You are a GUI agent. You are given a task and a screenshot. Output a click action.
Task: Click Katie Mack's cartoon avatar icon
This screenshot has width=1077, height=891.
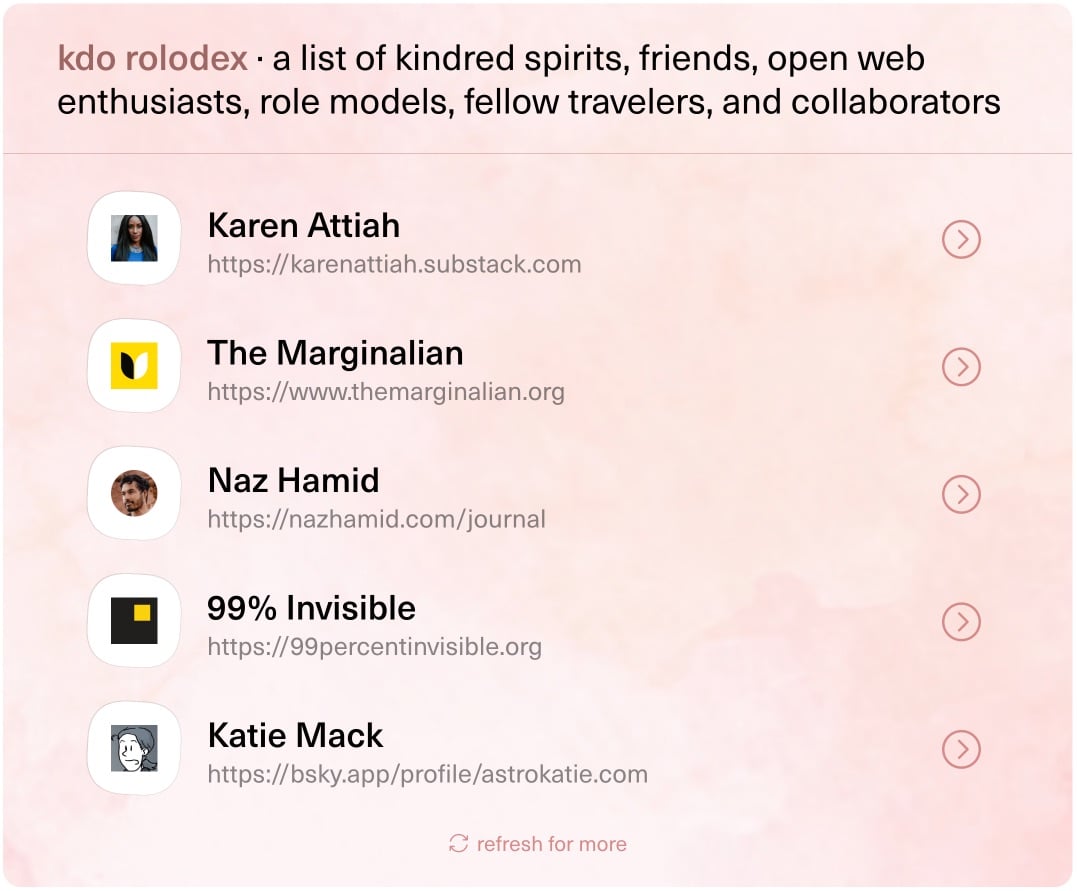(x=134, y=748)
